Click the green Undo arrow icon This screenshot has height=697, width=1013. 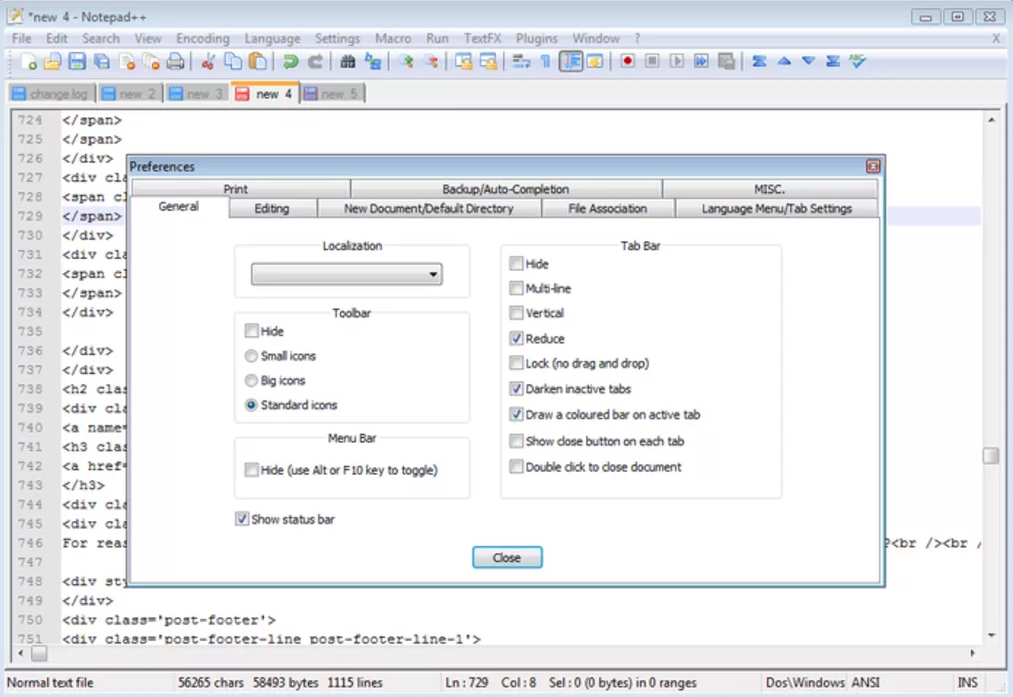290,61
